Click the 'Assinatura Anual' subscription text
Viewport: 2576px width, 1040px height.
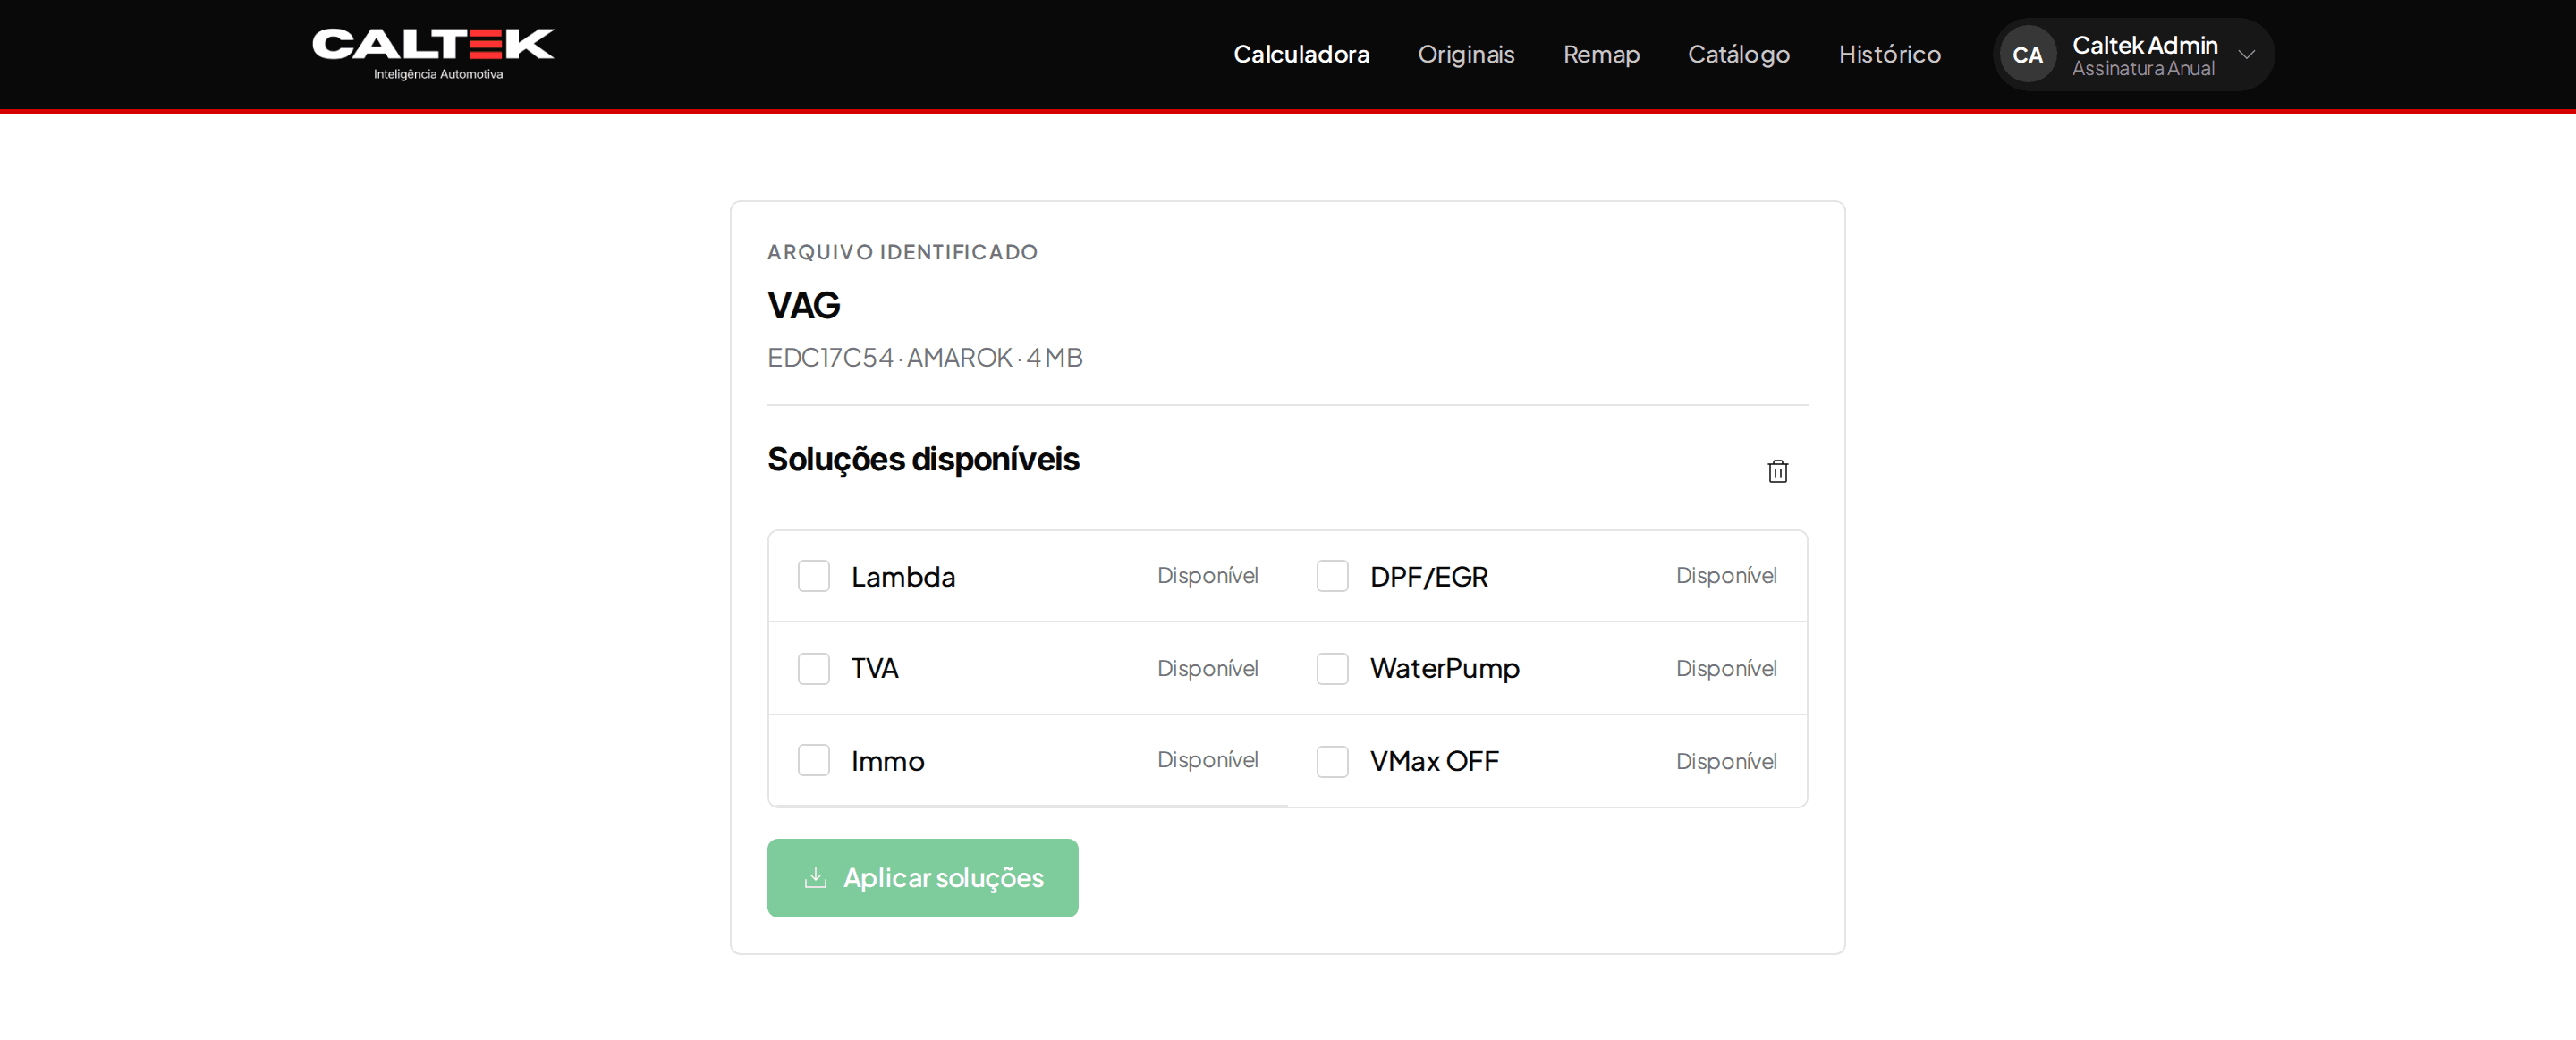(2143, 69)
